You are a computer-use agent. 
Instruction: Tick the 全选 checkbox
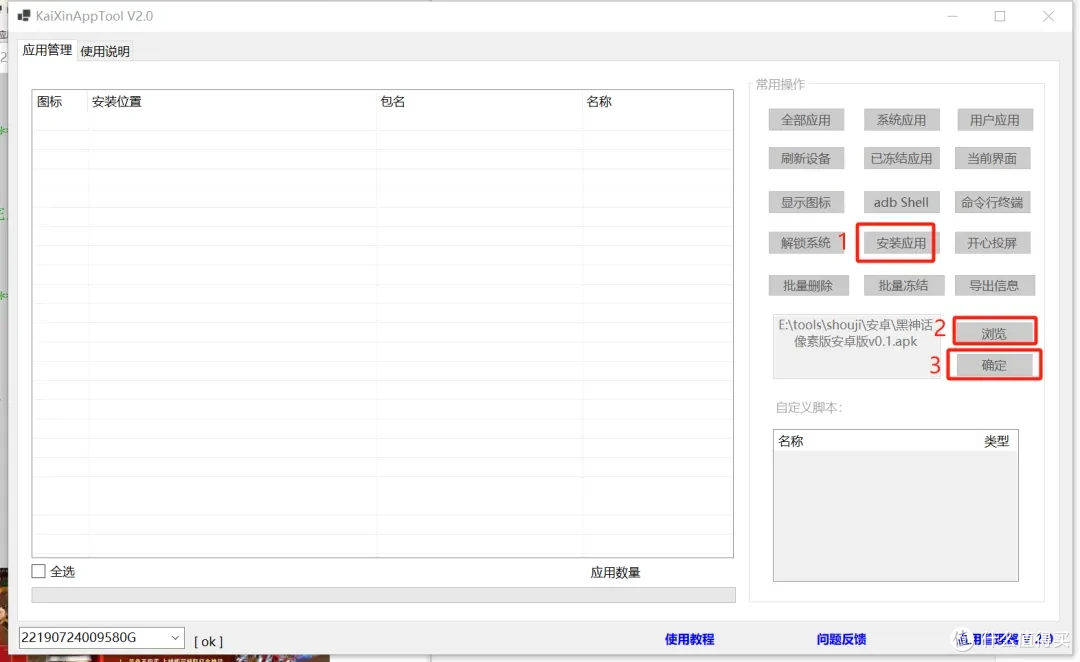[x=39, y=571]
